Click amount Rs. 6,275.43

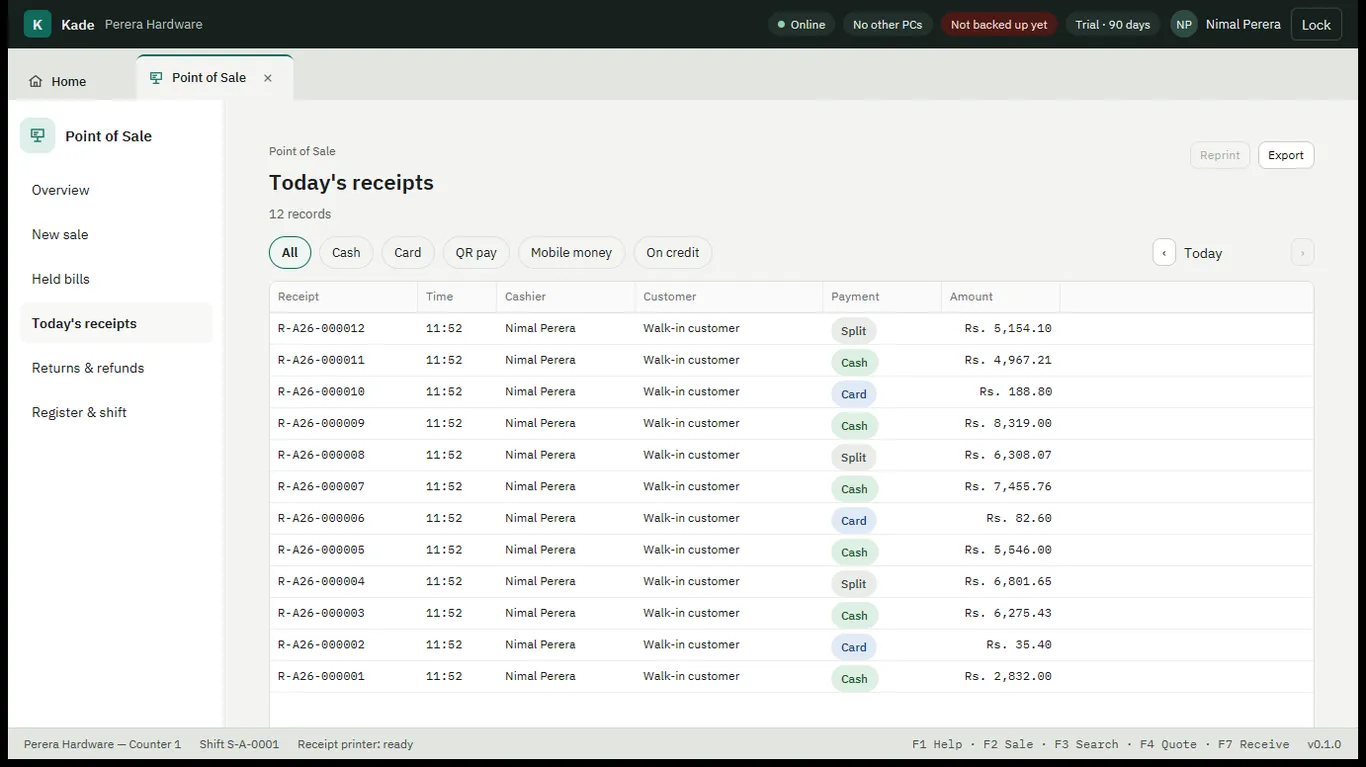[x=1008, y=613]
